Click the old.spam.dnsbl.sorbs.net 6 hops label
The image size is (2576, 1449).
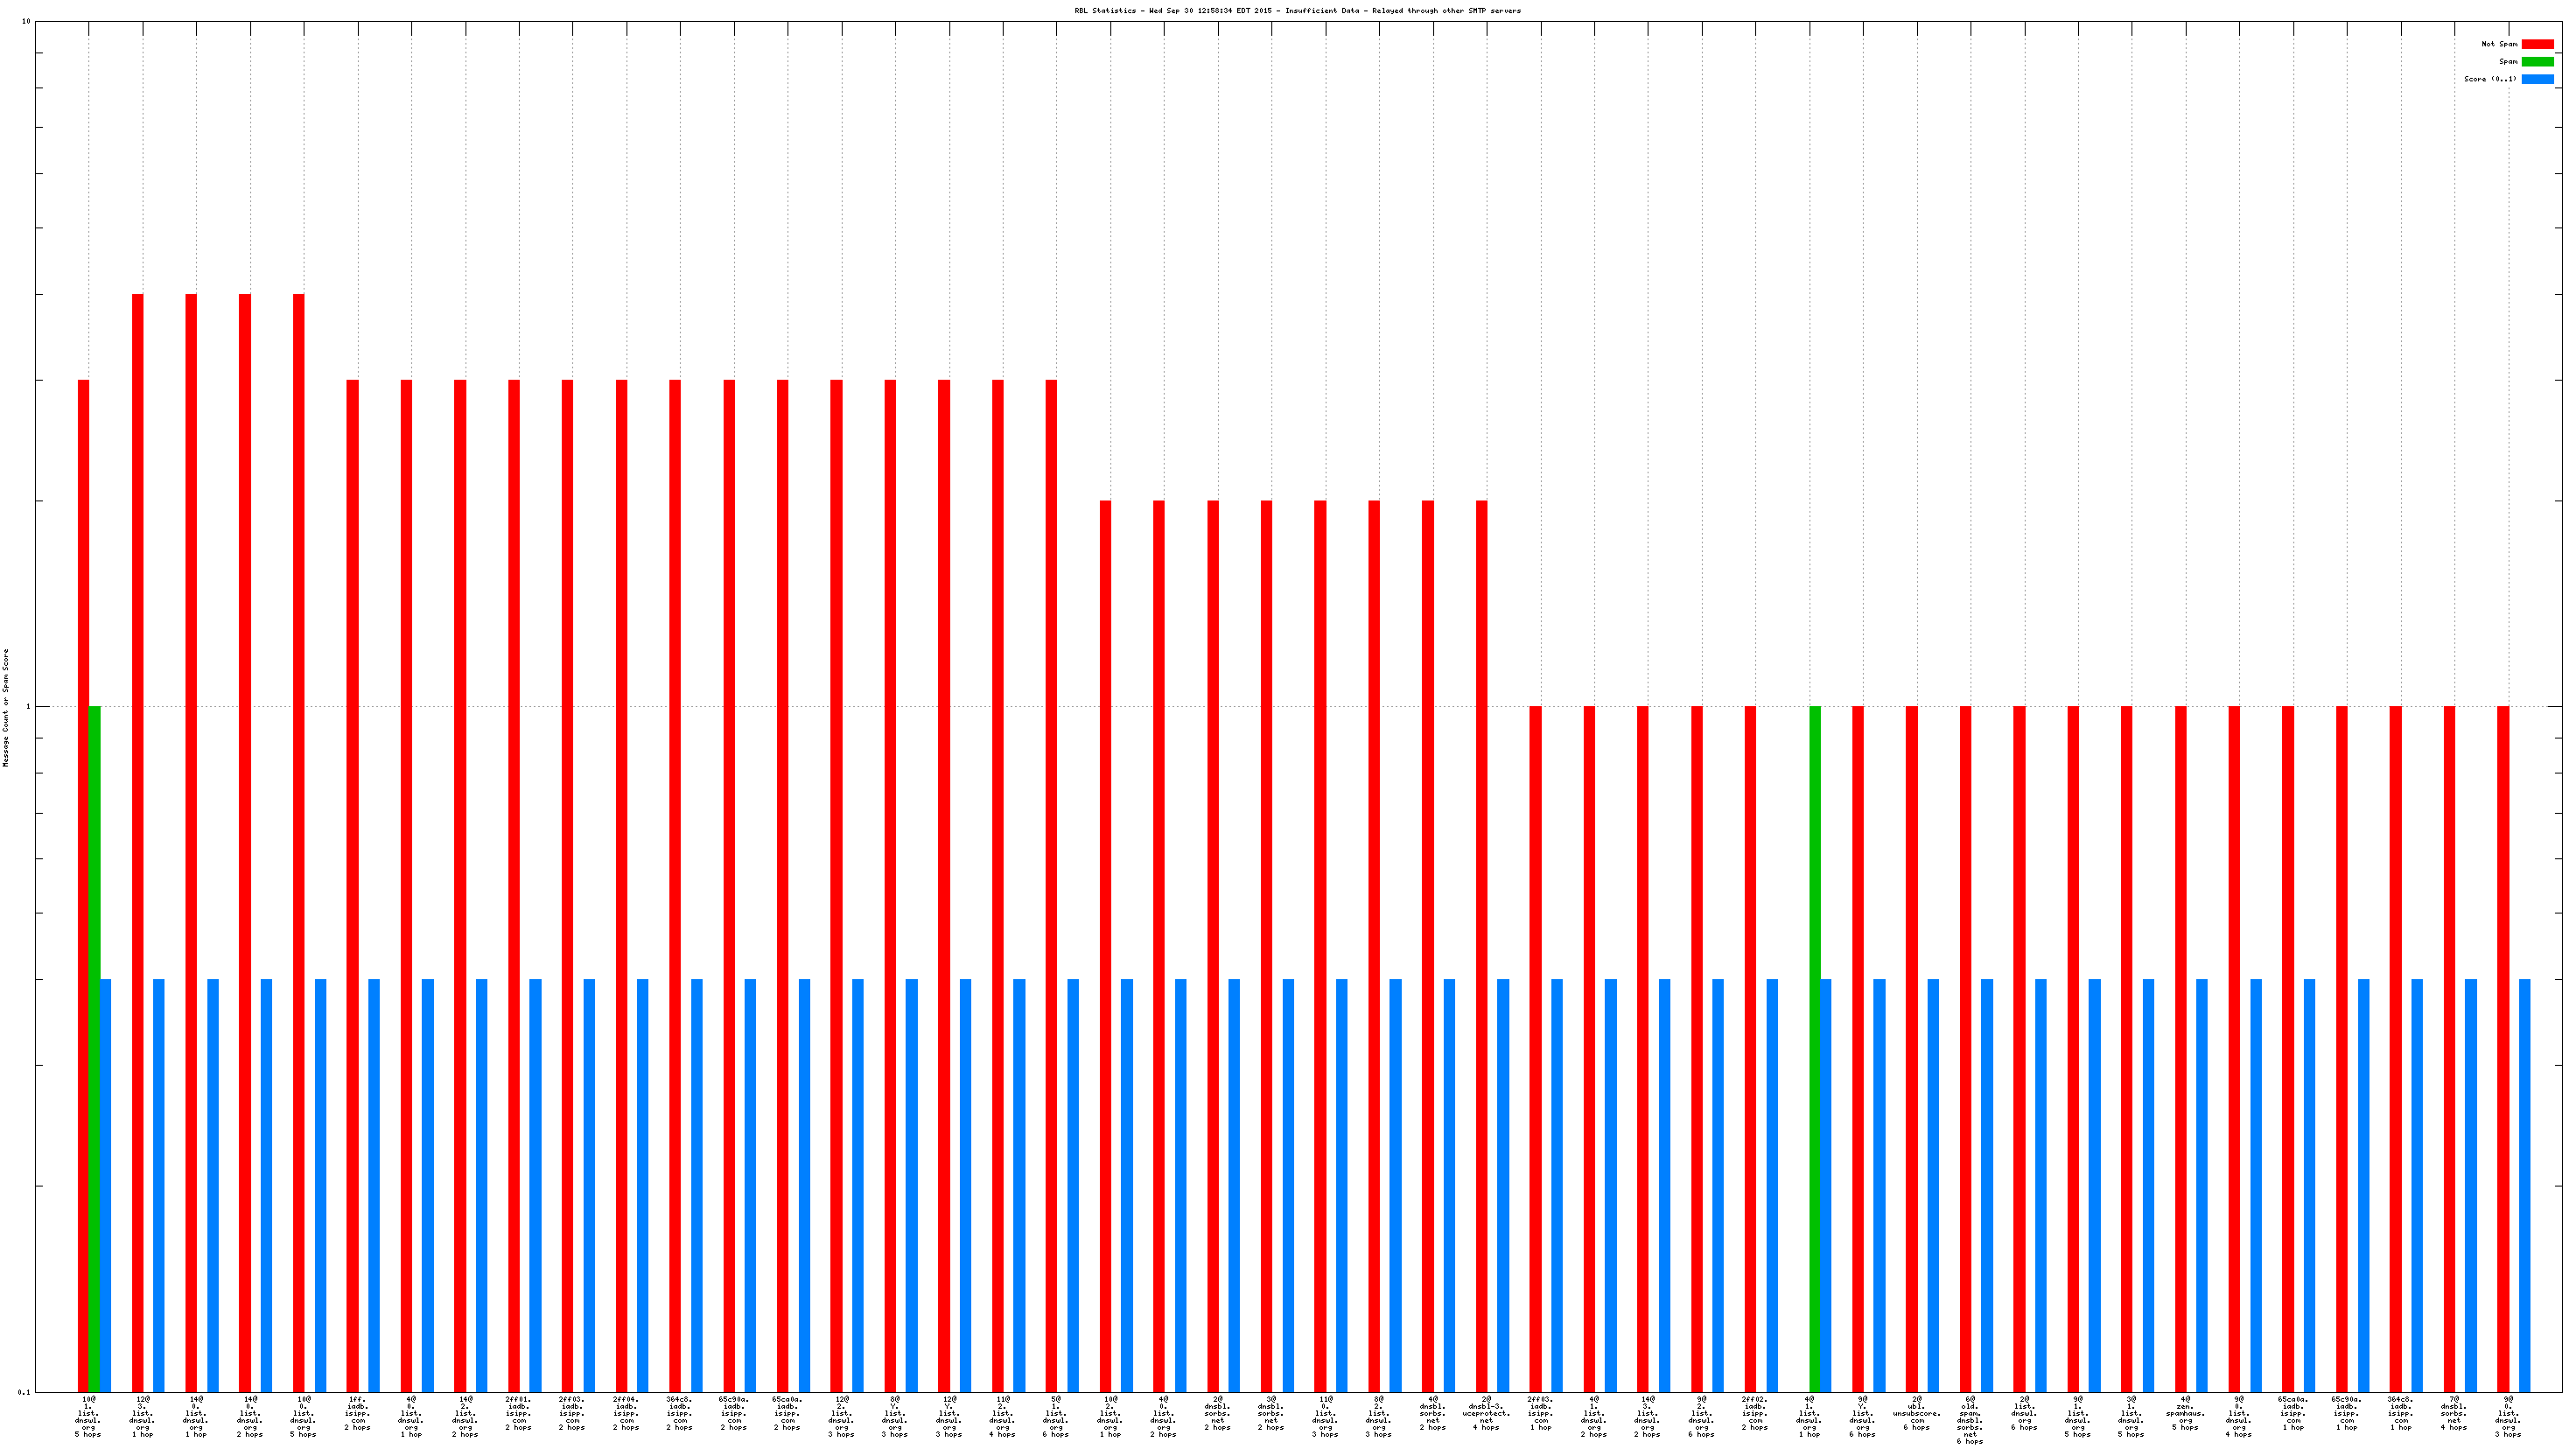1970,1420
